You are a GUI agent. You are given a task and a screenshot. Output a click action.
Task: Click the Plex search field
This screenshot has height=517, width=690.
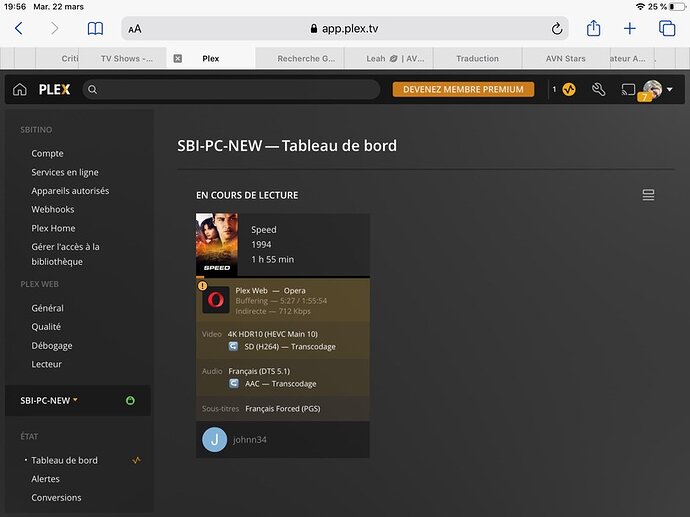pos(231,90)
